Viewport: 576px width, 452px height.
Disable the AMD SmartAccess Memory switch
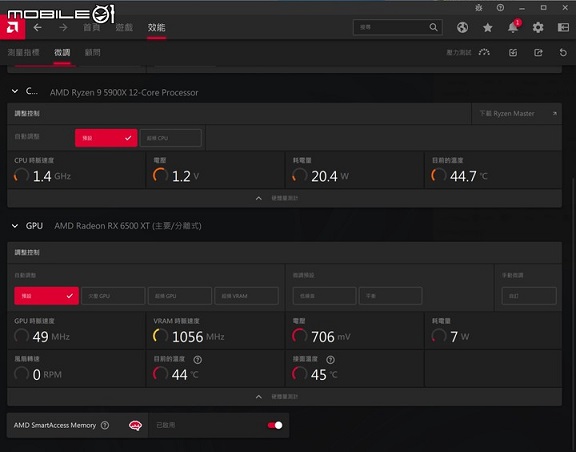(275, 425)
